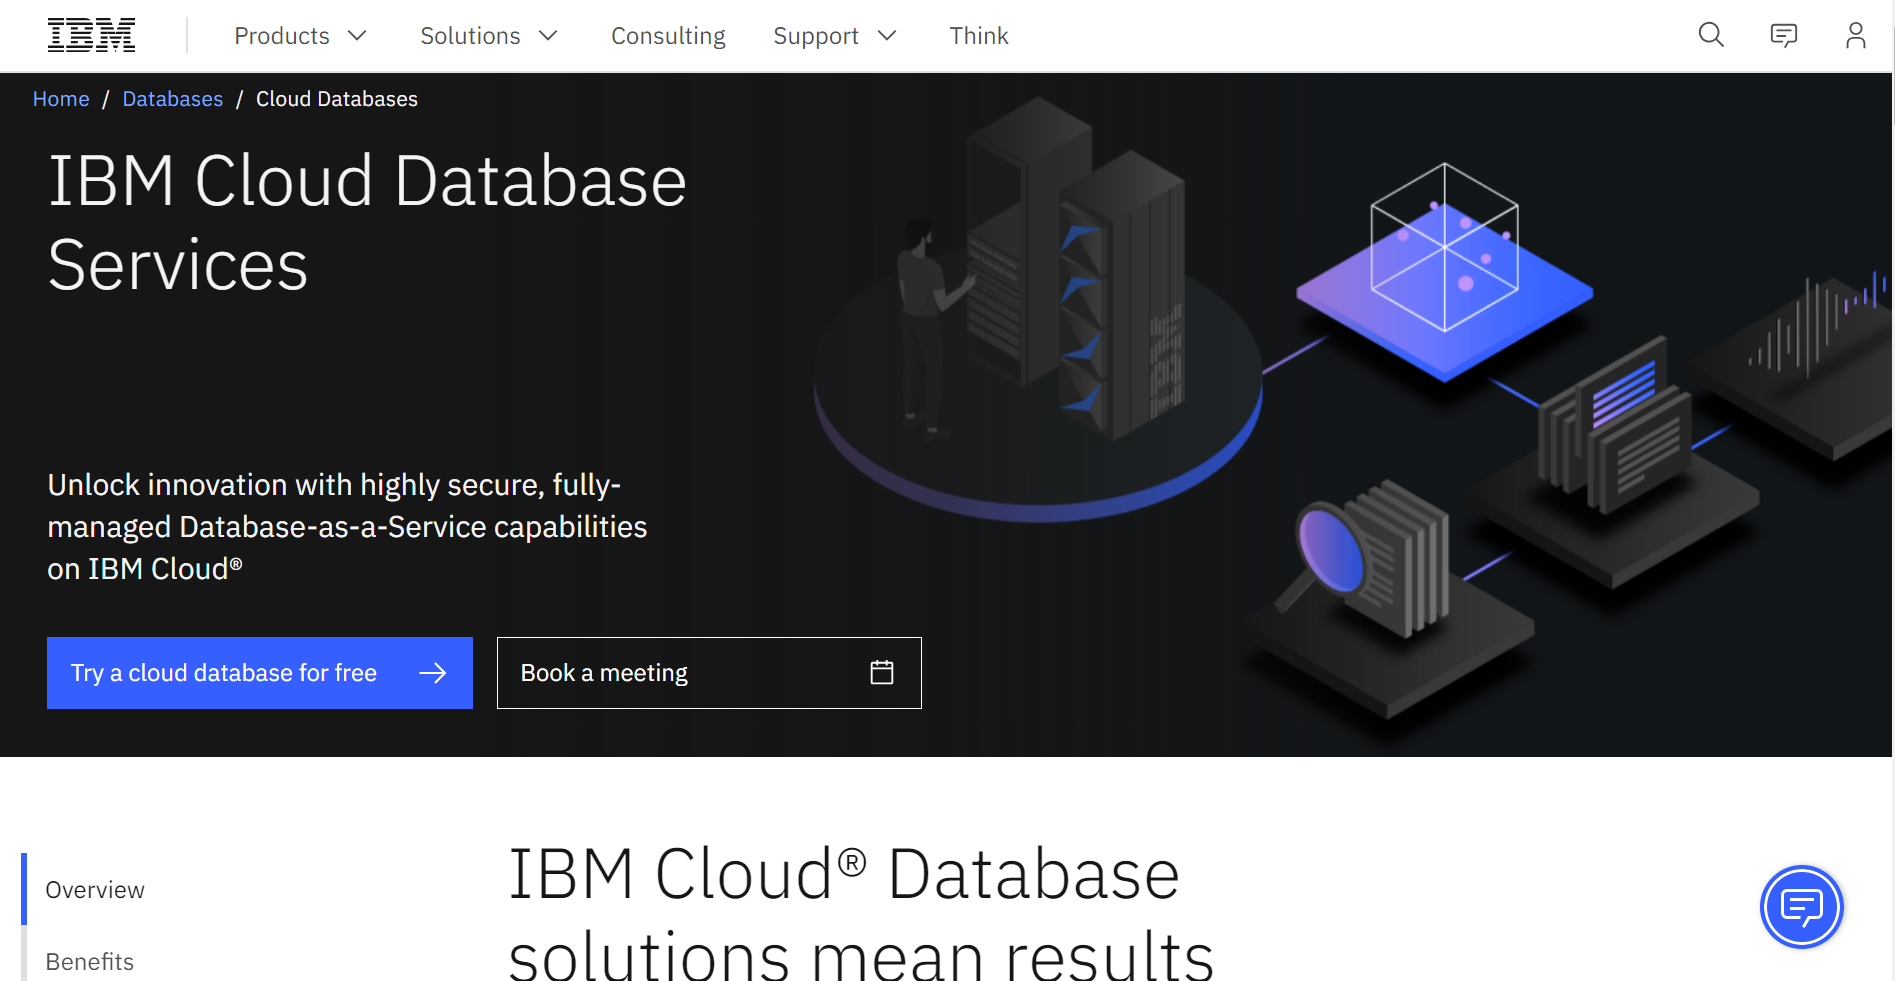Screen dimensions: 1895x981
Task: Expand the Solutions menu chevron
Action: click(x=548, y=36)
